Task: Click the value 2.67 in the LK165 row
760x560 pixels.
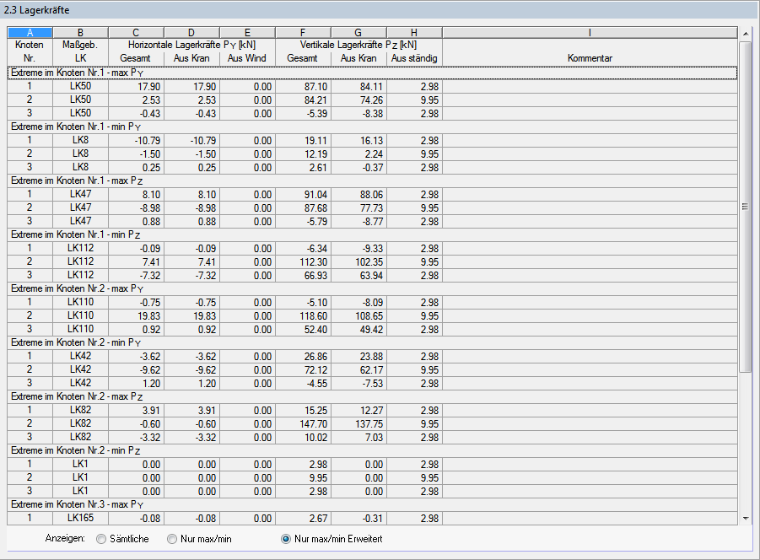Action: (303, 518)
